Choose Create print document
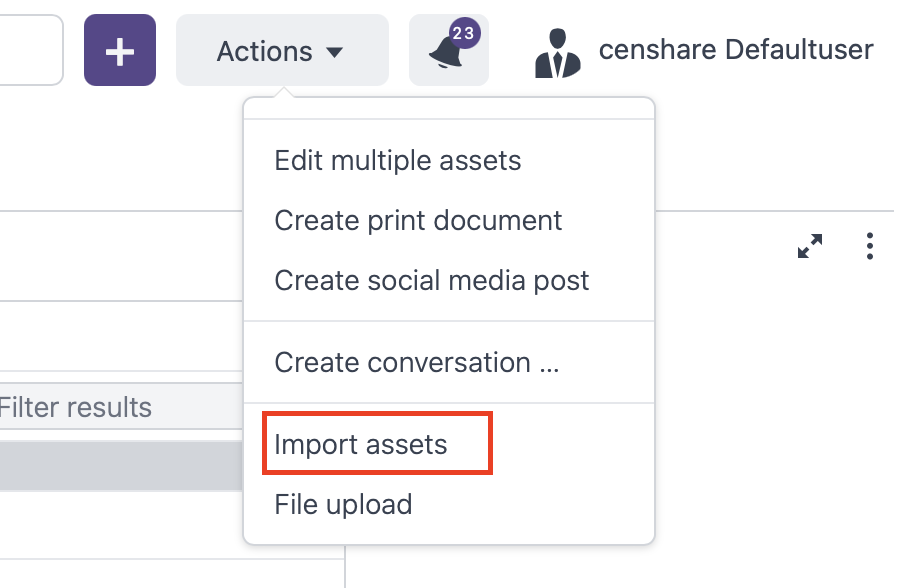The width and height of the screenshot is (924, 588). click(x=418, y=220)
